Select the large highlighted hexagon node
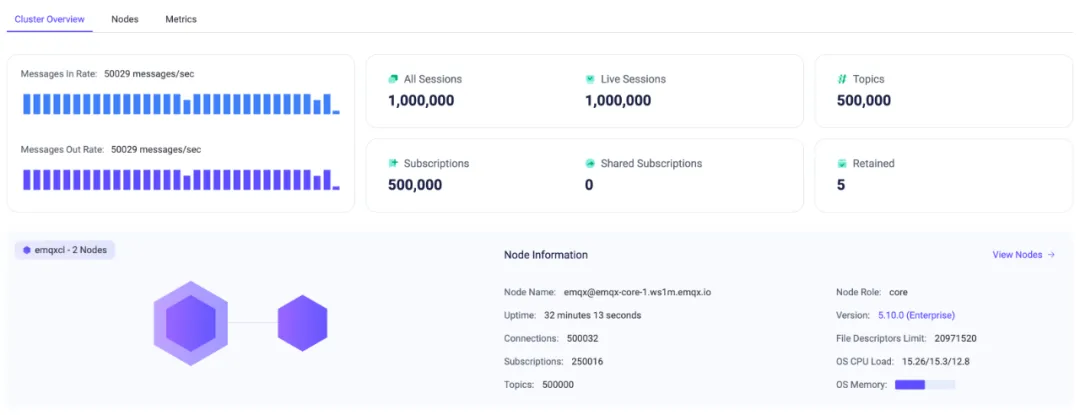This screenshot has width=1080, height=415. [190, 323]
